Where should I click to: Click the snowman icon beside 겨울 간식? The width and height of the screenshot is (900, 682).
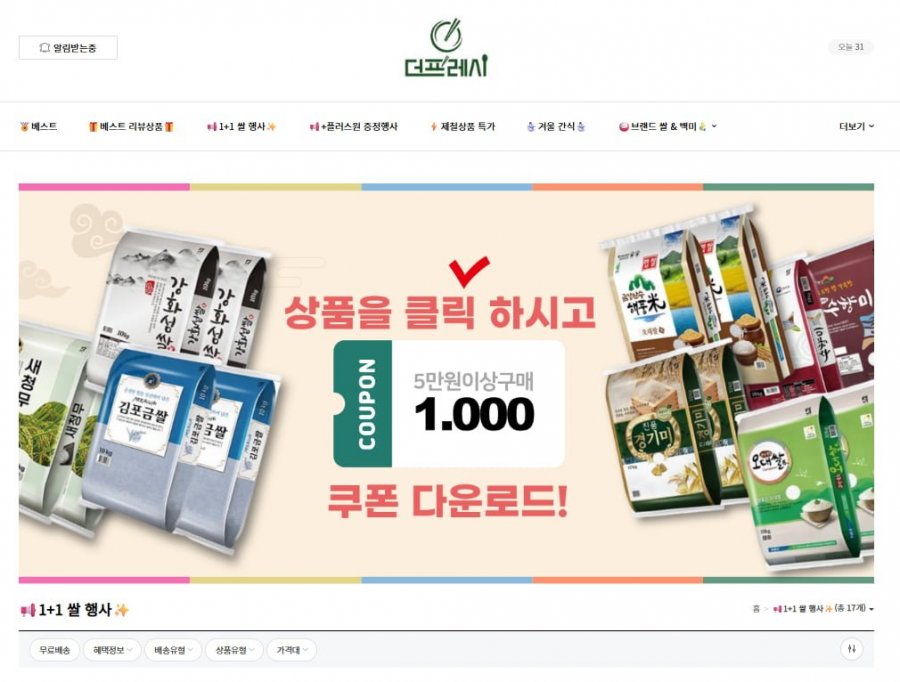point(530,126)
